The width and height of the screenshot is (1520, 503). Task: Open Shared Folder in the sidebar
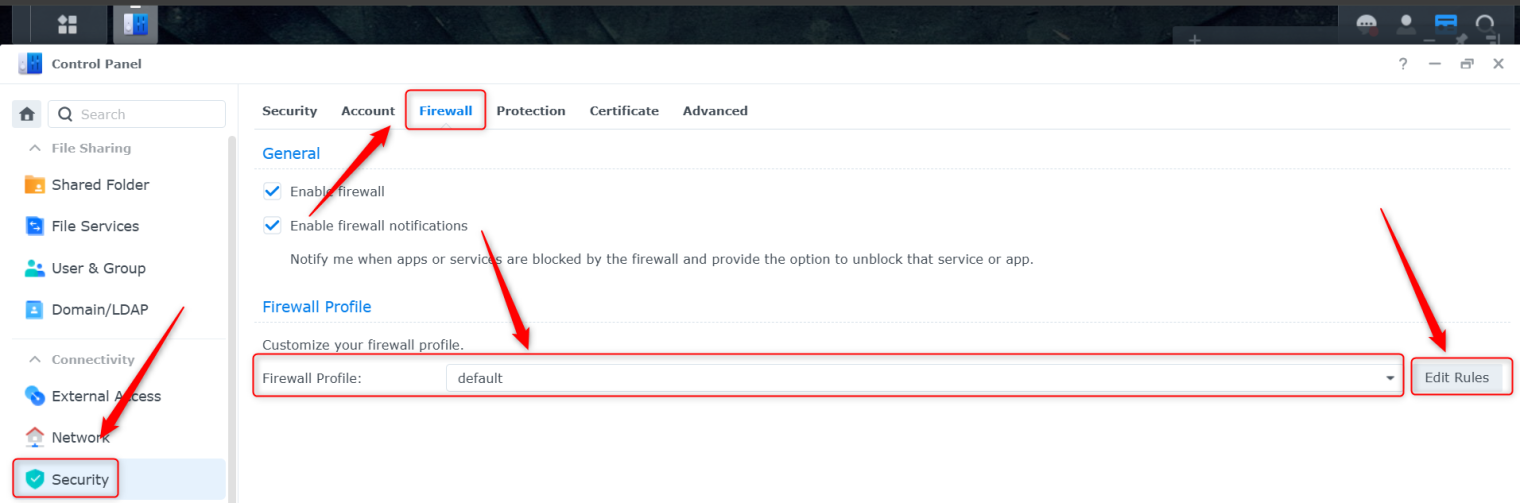(x=100, y=185)
